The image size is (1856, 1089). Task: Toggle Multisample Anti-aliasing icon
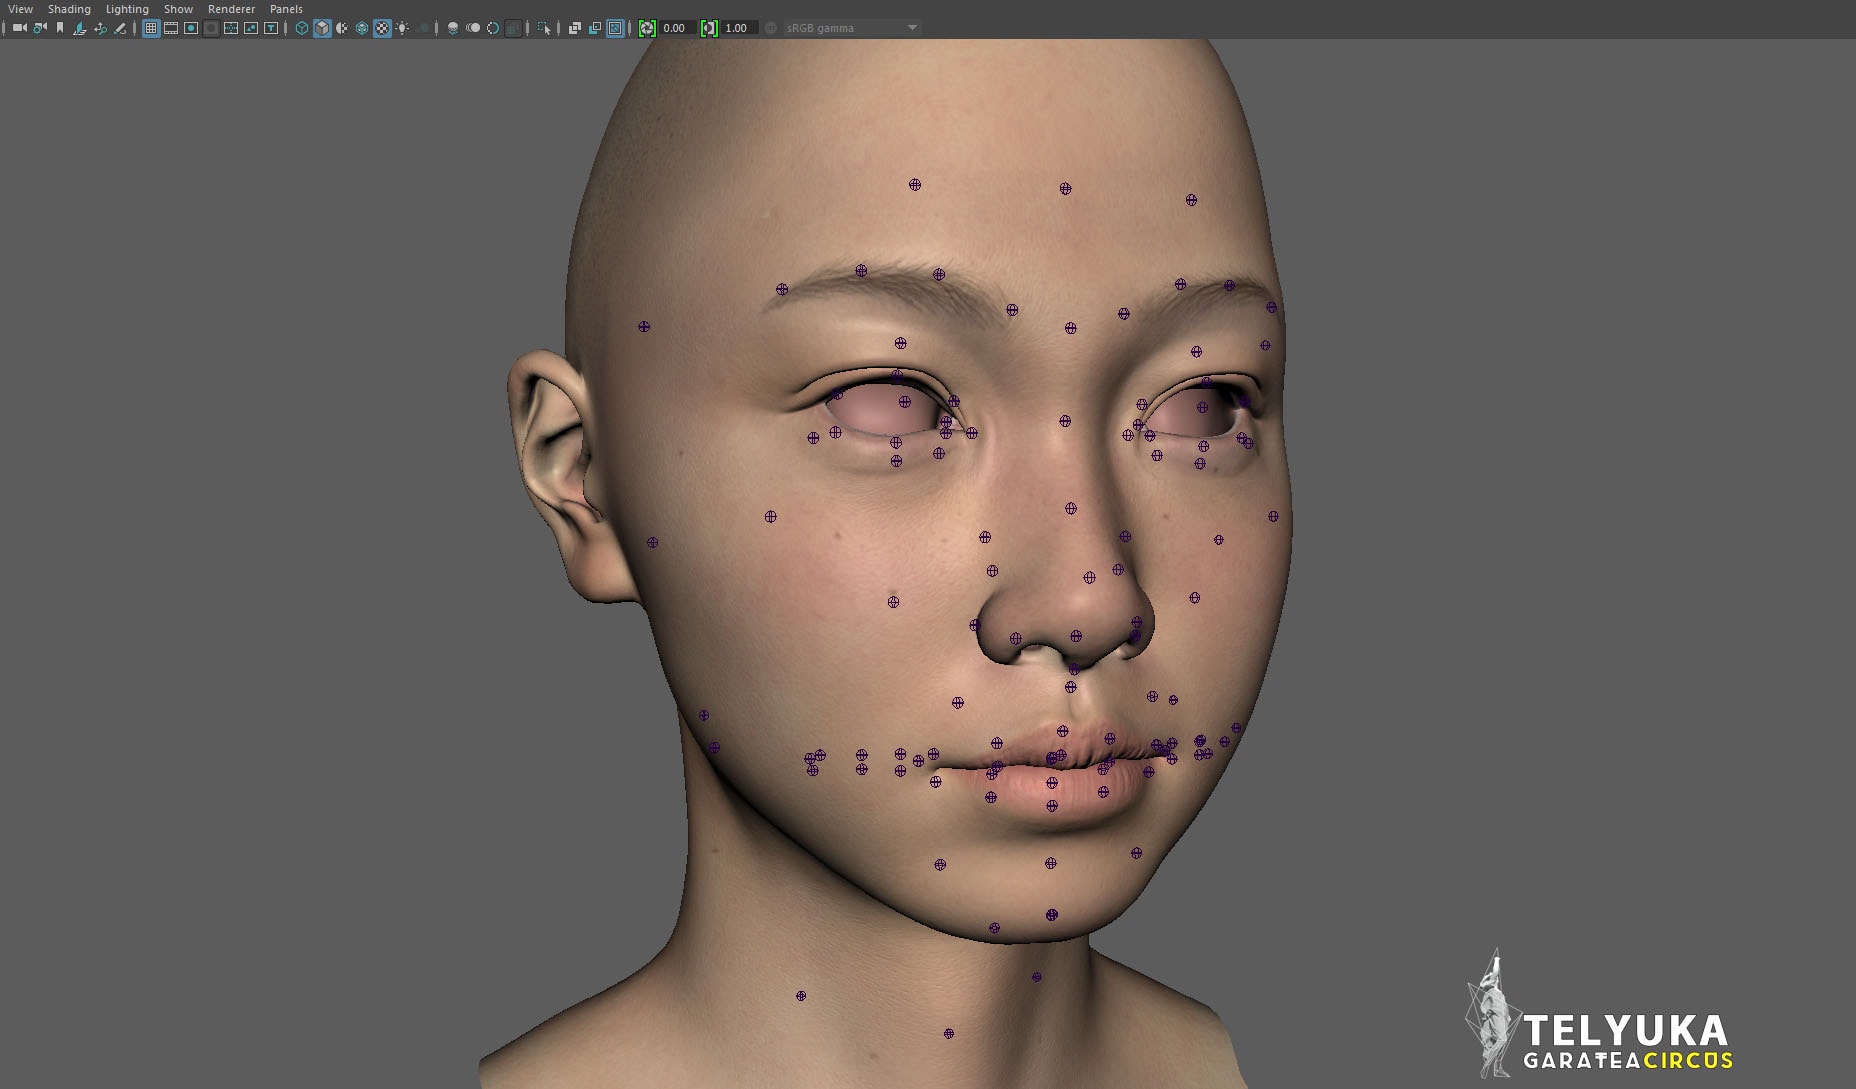point(493,28)
